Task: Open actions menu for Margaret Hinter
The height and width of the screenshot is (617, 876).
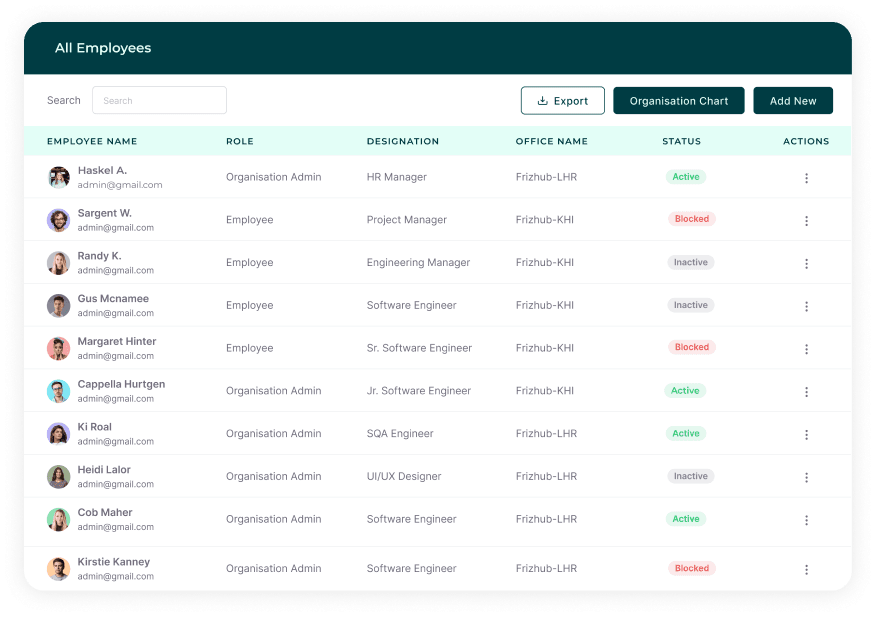Action: (x=806, y=349)
